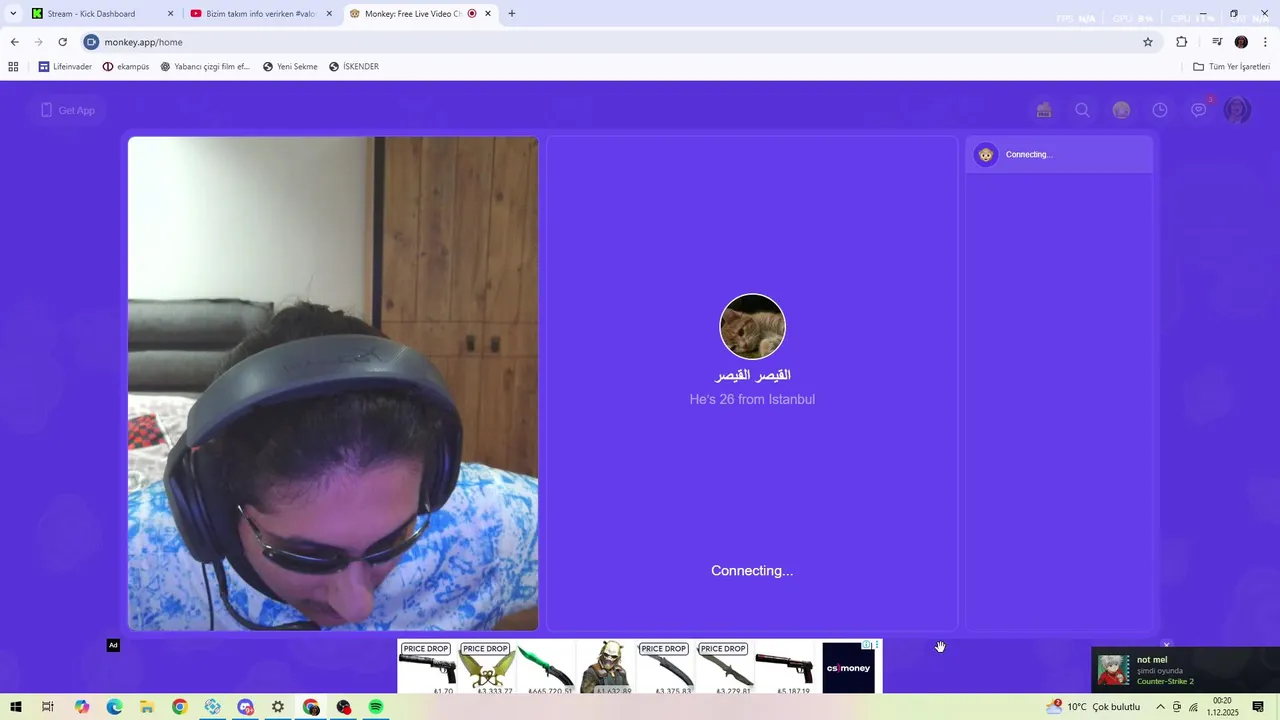Click the green knife ad item

[x=547, y=668]
